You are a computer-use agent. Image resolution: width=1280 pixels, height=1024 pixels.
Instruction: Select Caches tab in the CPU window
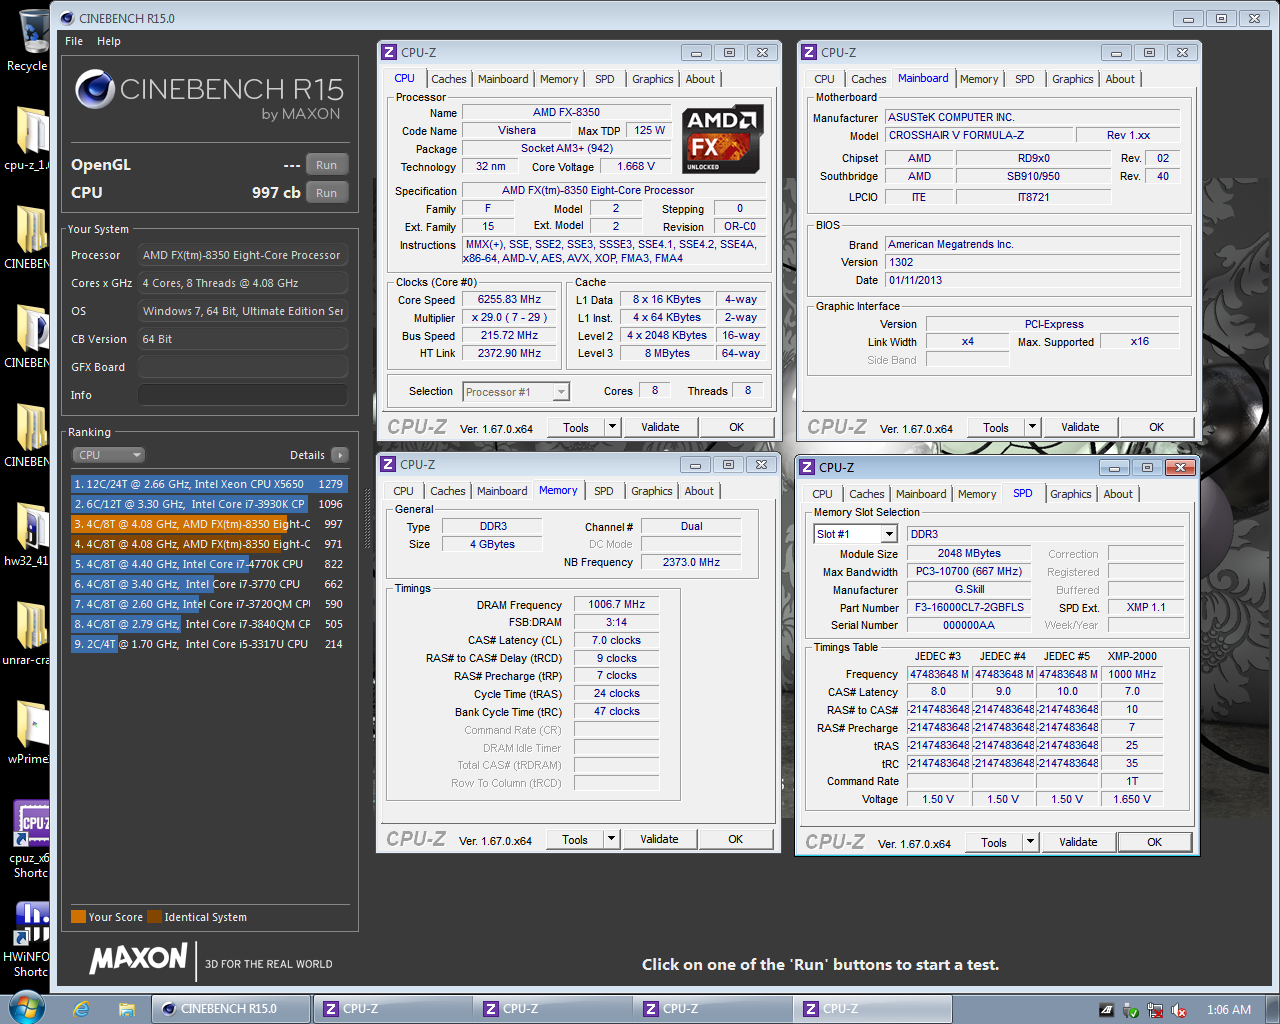coord(449,79)
